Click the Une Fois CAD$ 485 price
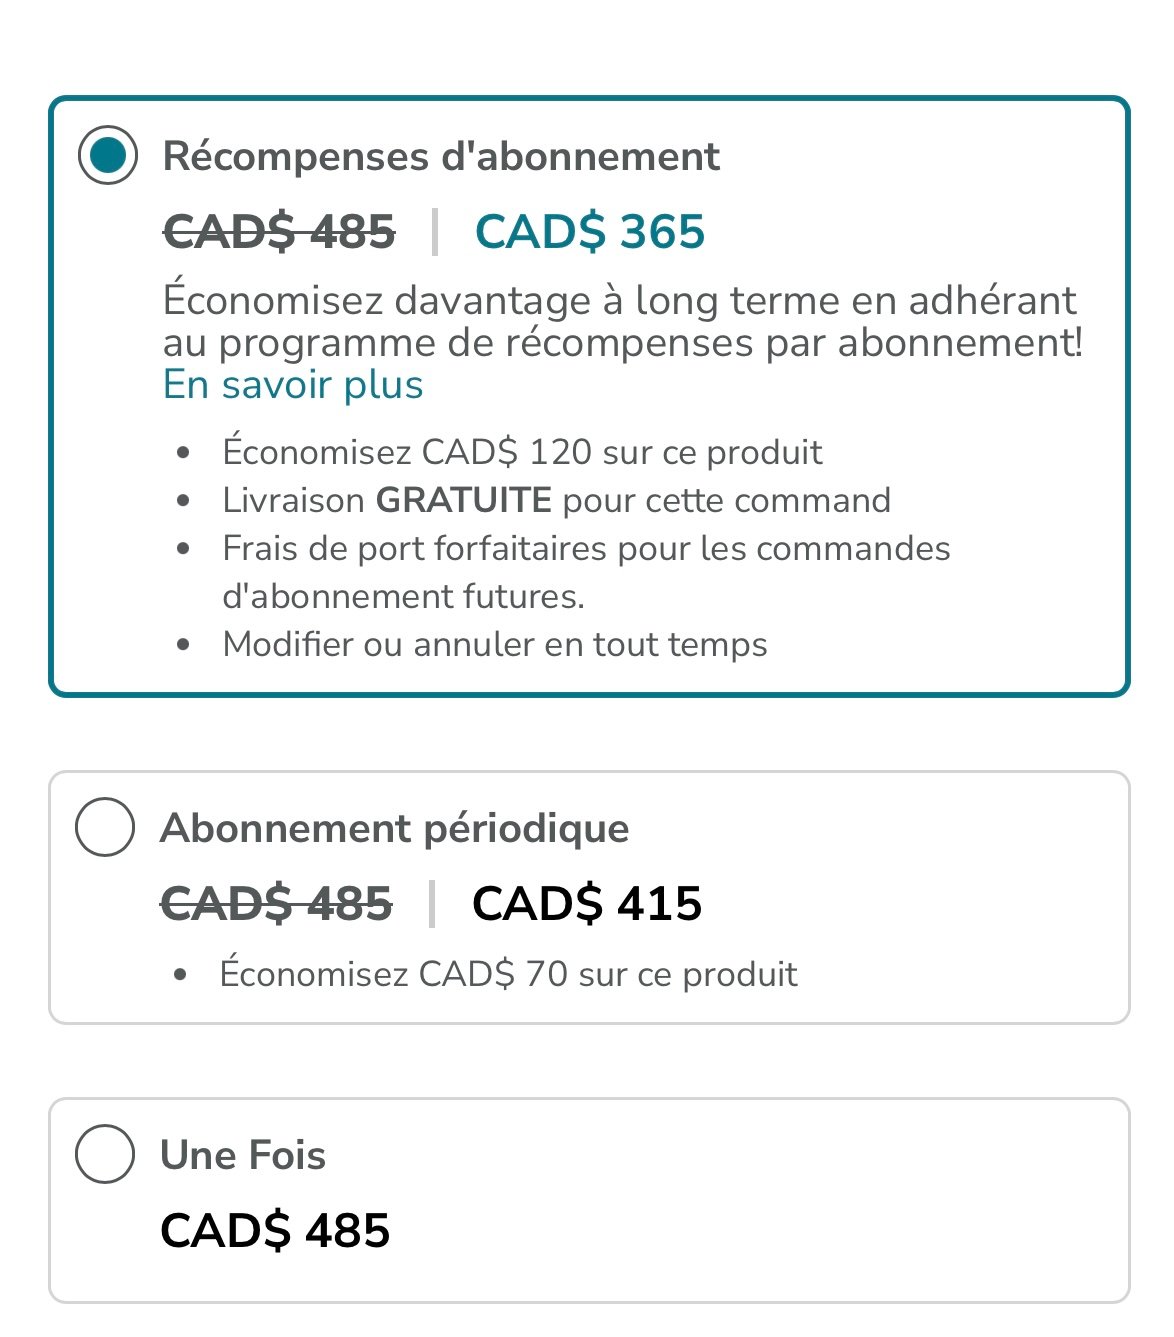 [x=275, y=1230]
